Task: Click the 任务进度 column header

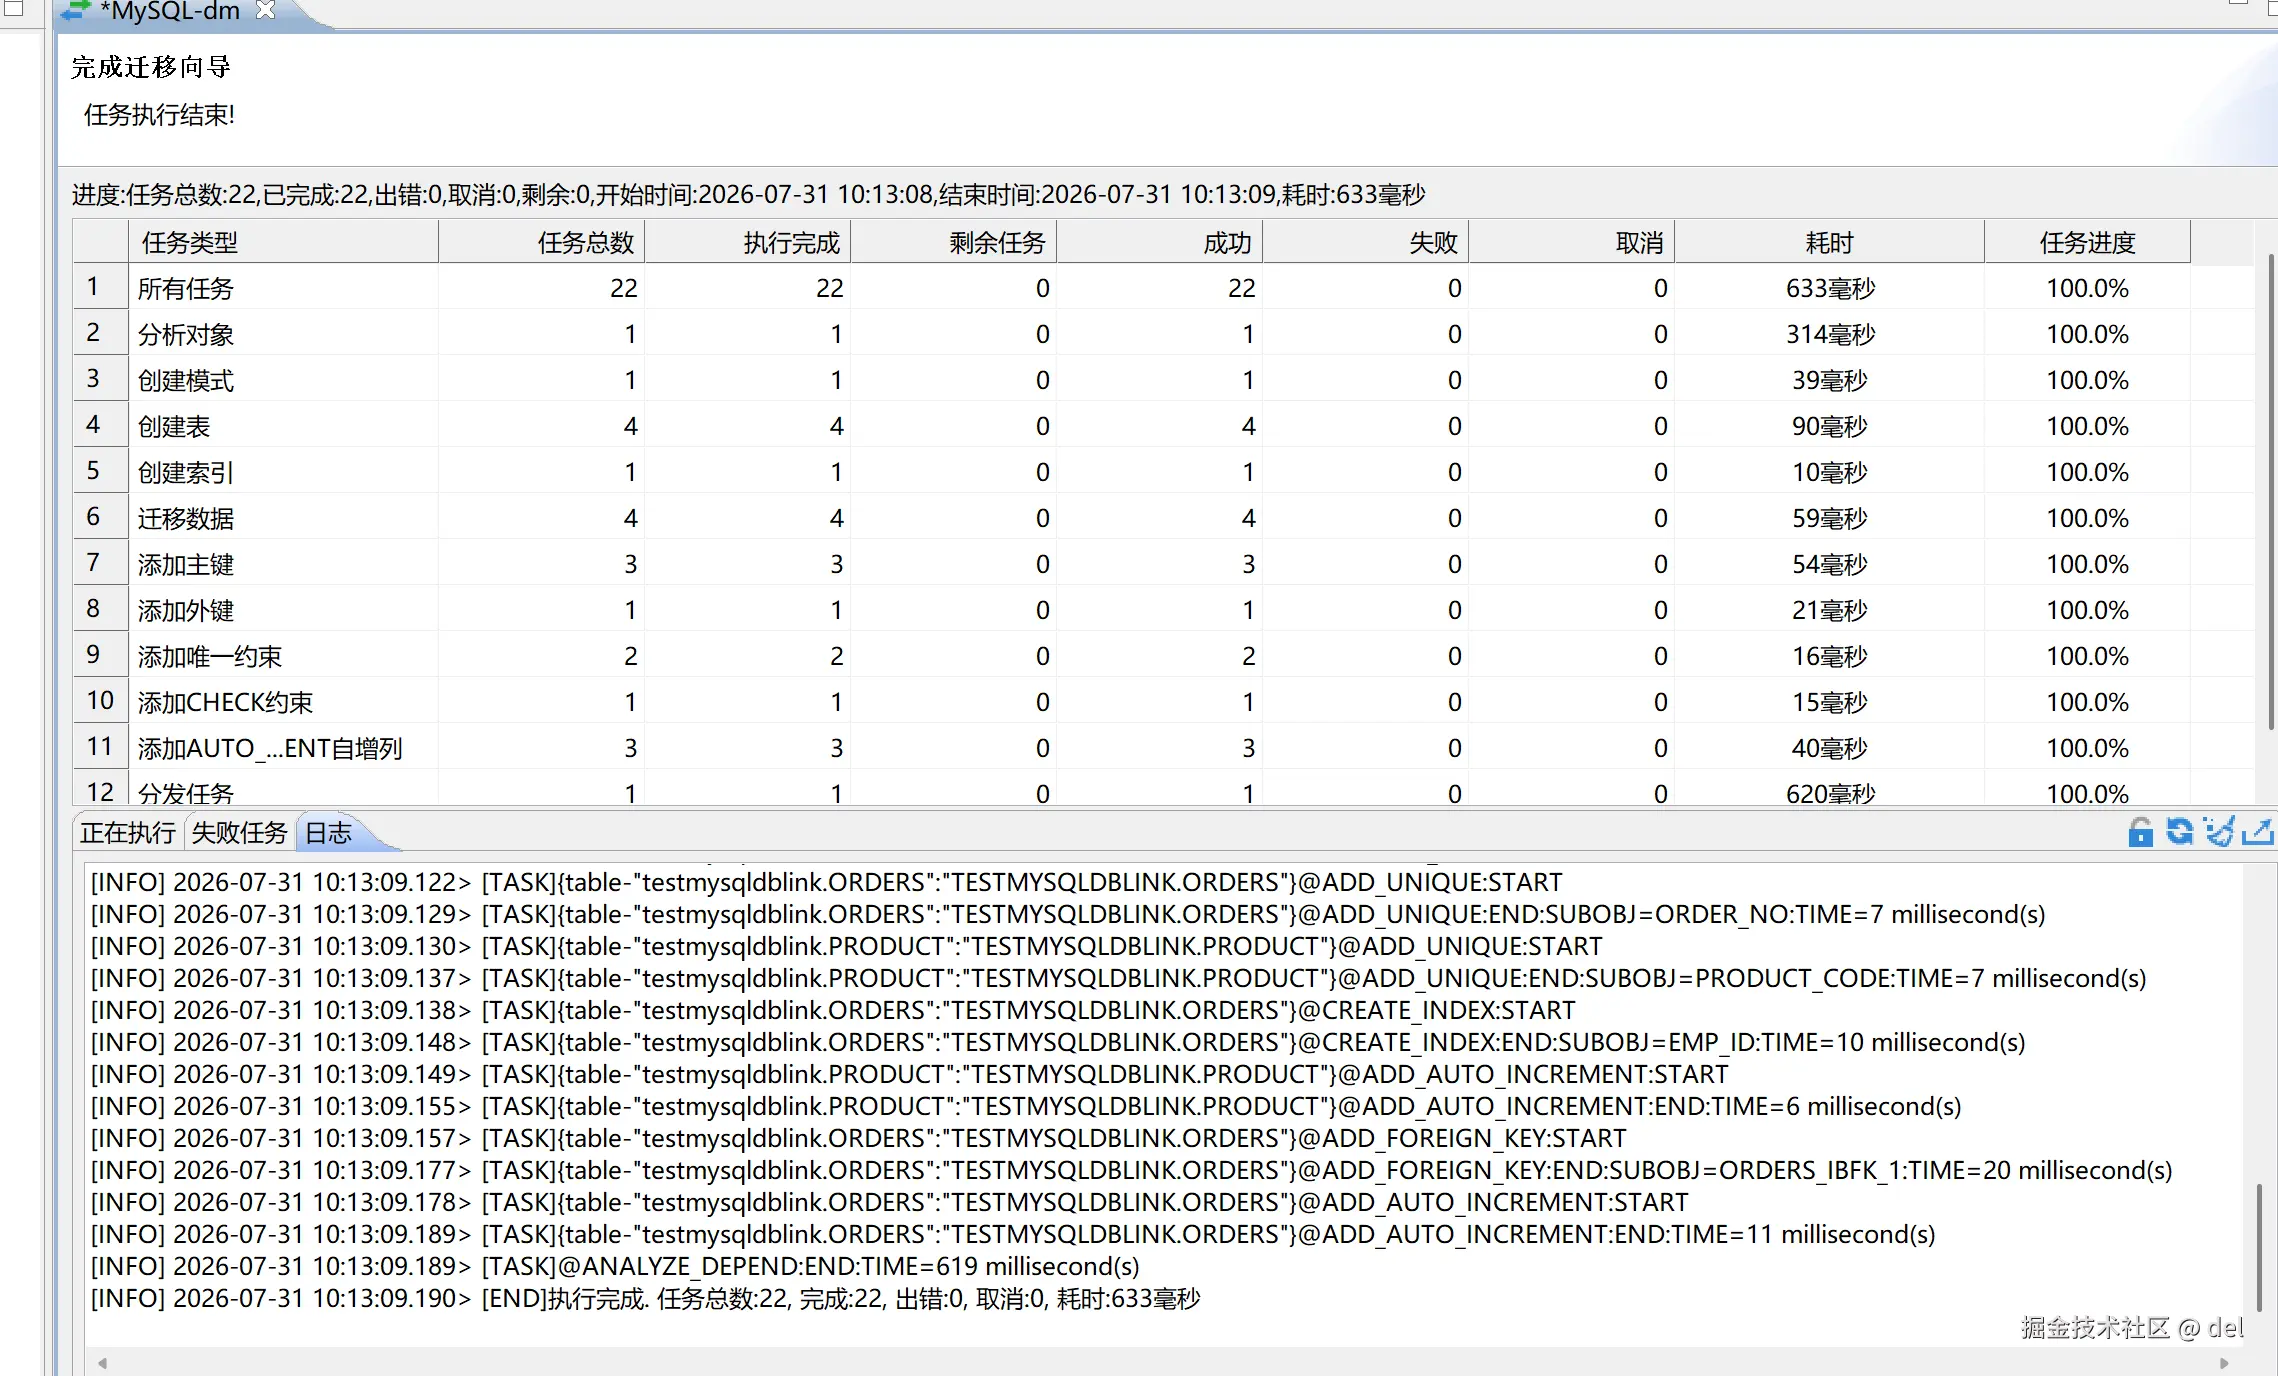Action: click(x=2088, y=242)
